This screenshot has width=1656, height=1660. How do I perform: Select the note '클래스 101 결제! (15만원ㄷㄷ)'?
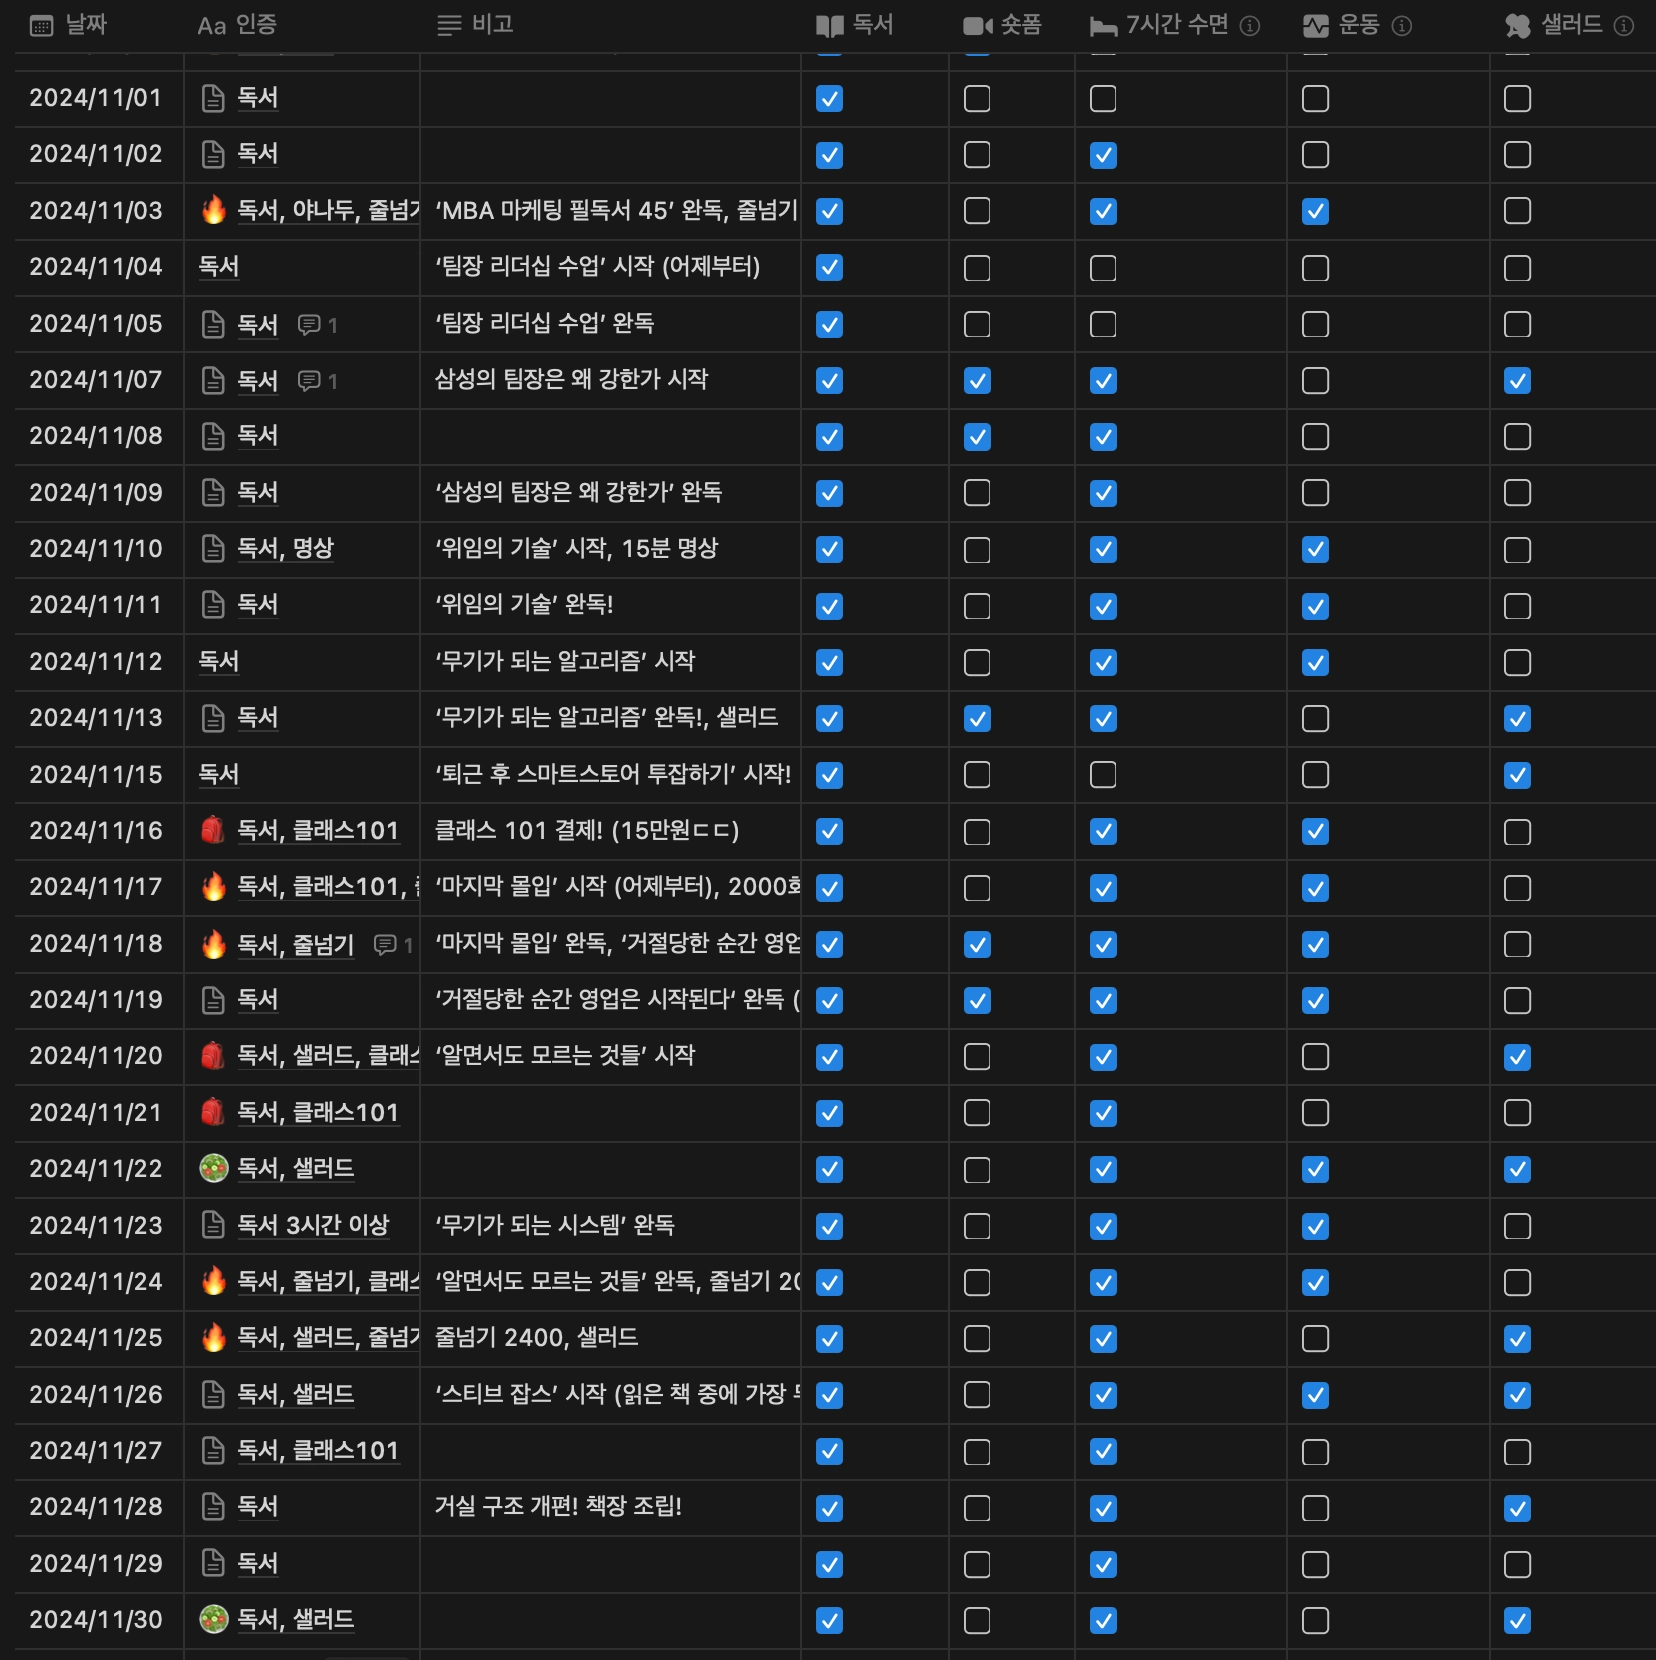pyautogui.click(x=587, y=831)
